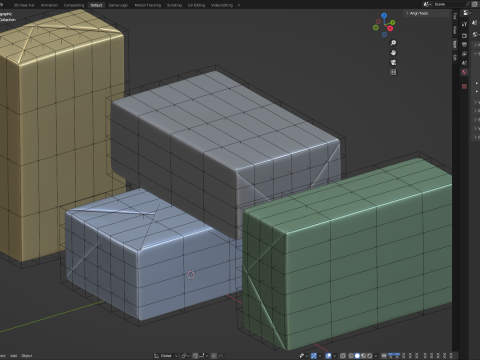Select the Default workspace tab

click(x=97, y=5)
